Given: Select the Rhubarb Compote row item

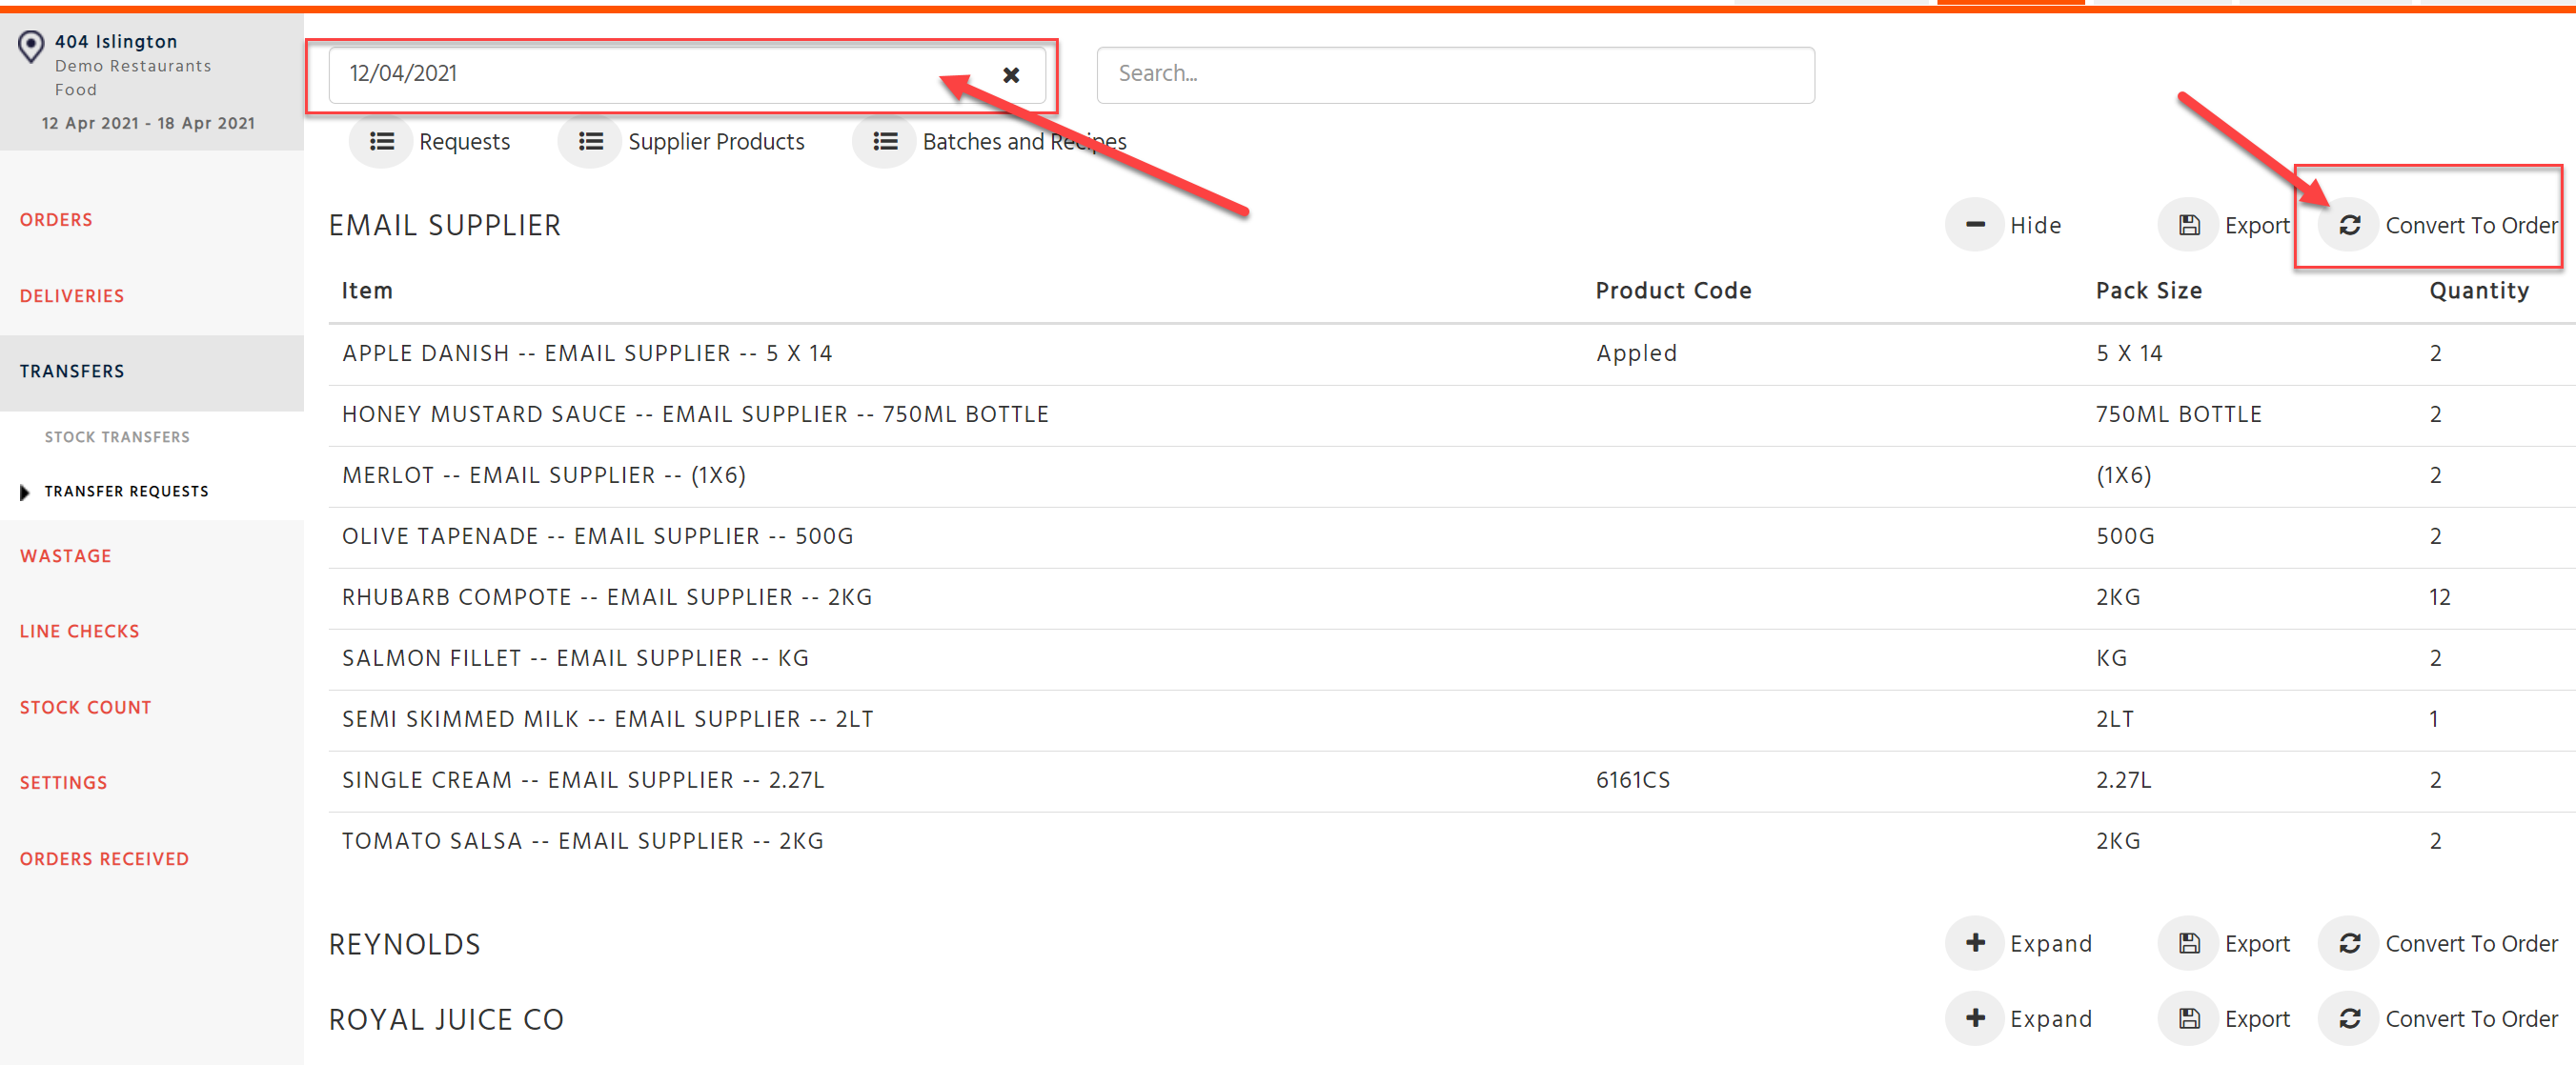Looking at the screenshot, I should 607,598.
